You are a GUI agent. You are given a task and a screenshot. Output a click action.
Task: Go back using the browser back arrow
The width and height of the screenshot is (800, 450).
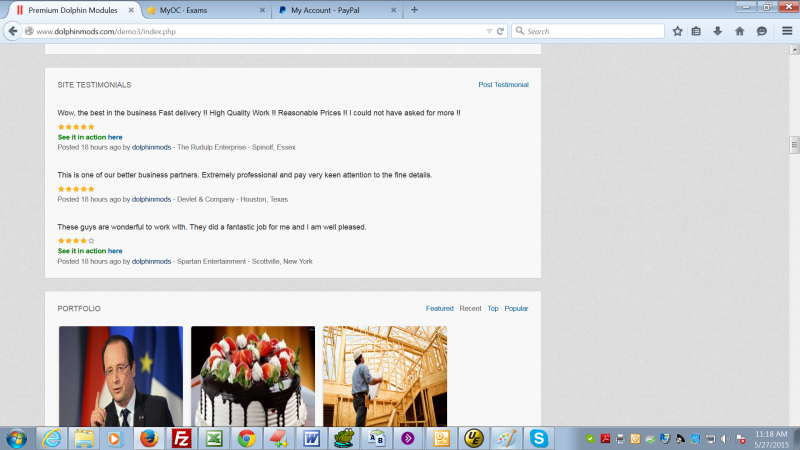point(13,31)
